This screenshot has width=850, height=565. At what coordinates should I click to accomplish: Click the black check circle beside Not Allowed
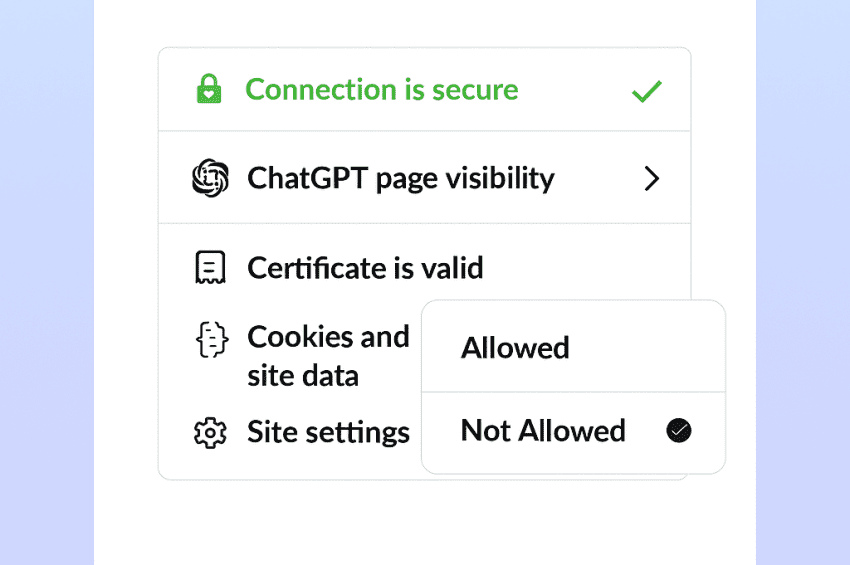[x=679, y=431]
